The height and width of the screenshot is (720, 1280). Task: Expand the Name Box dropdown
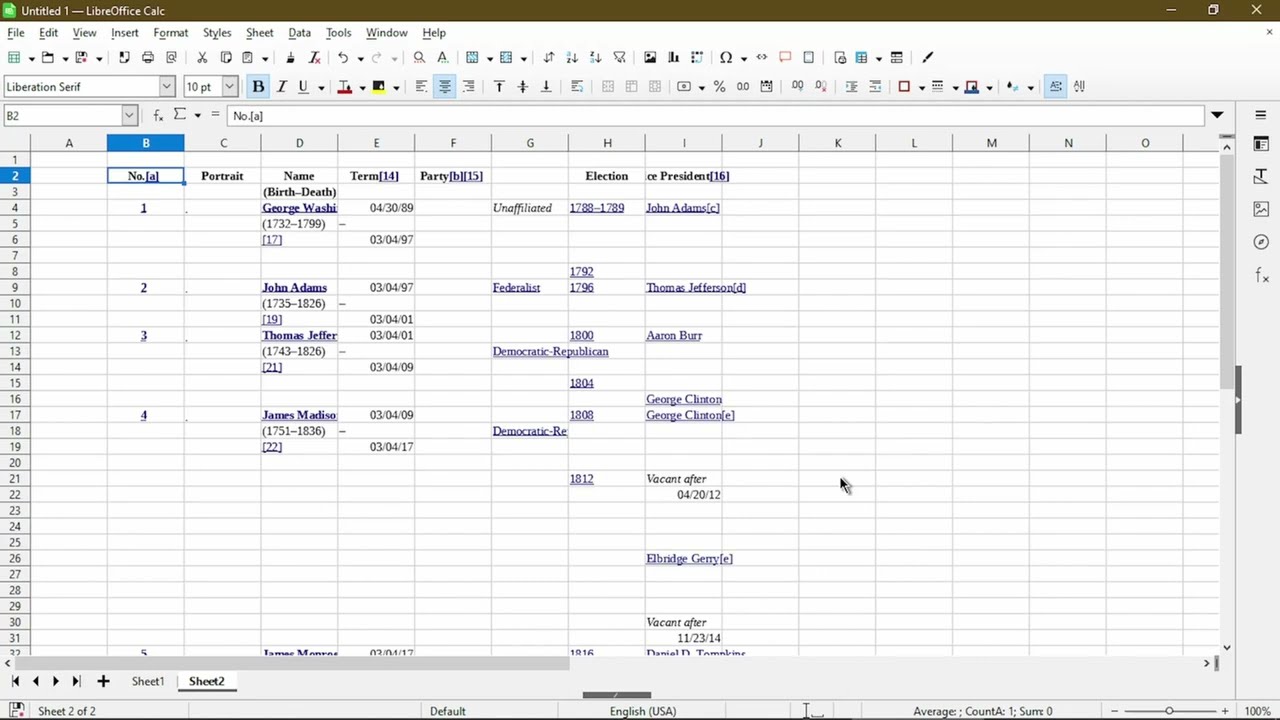[129, 115]
